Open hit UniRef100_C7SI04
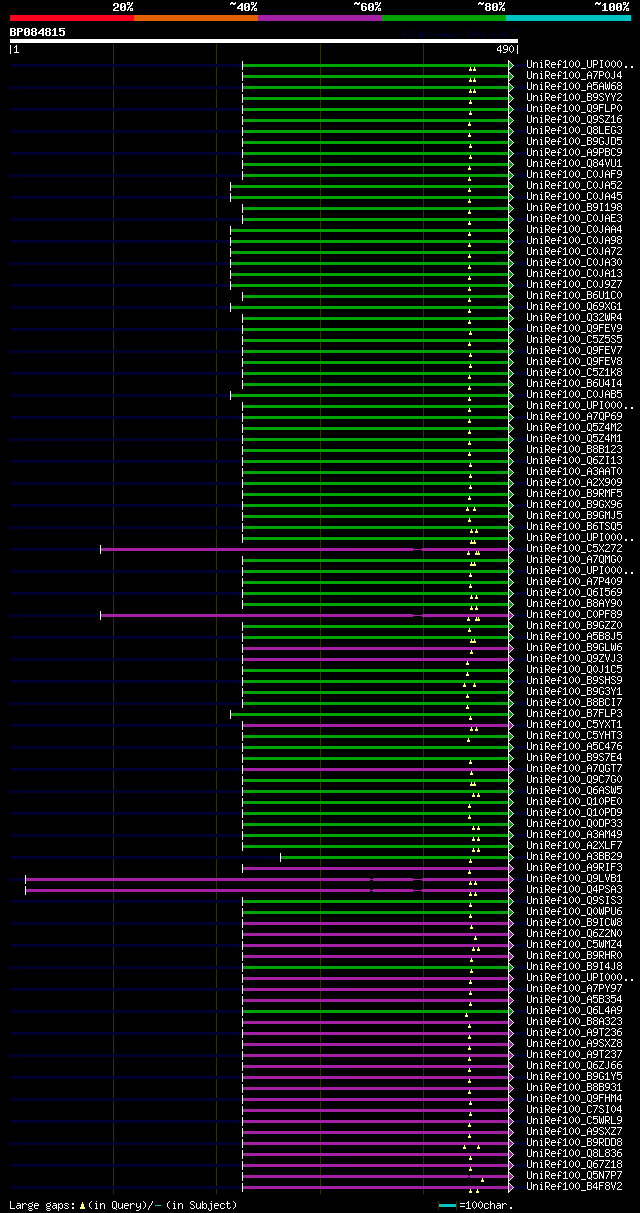The width and height of the screenshot is (640, 1213). point(574,1109)
